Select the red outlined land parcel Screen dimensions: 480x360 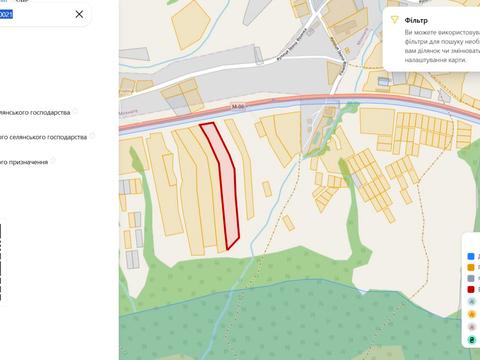coord(223,187)
